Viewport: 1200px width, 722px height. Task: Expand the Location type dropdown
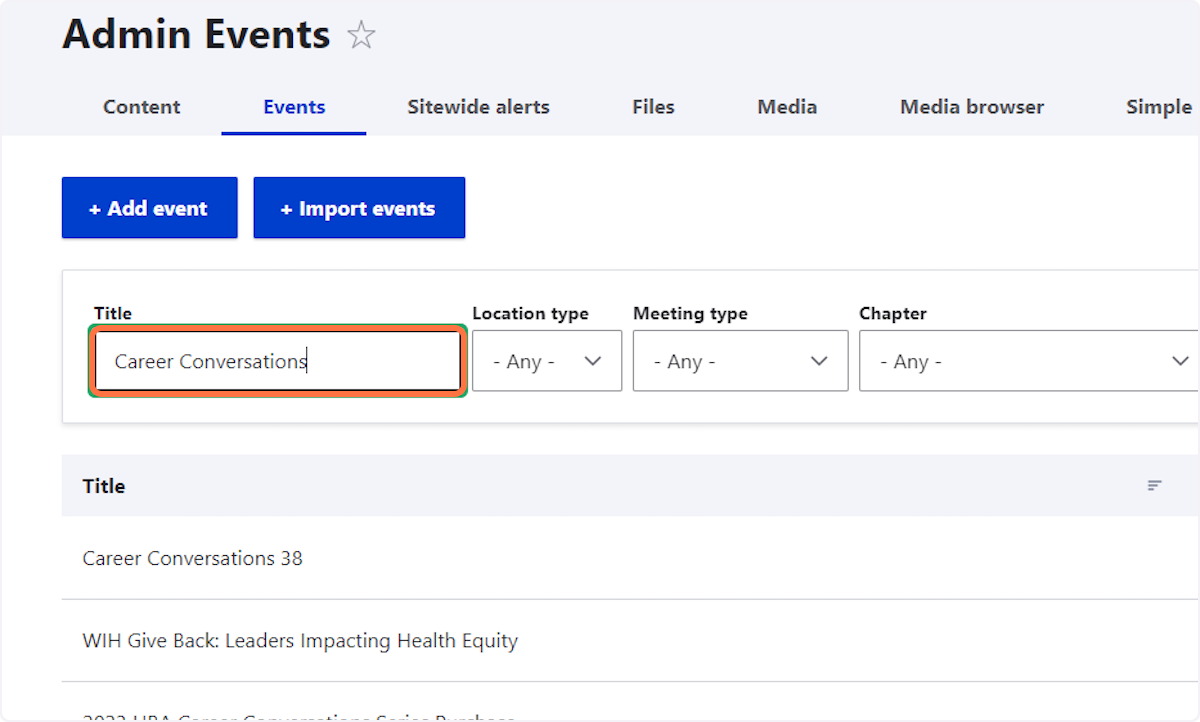[x=547, y=361]
